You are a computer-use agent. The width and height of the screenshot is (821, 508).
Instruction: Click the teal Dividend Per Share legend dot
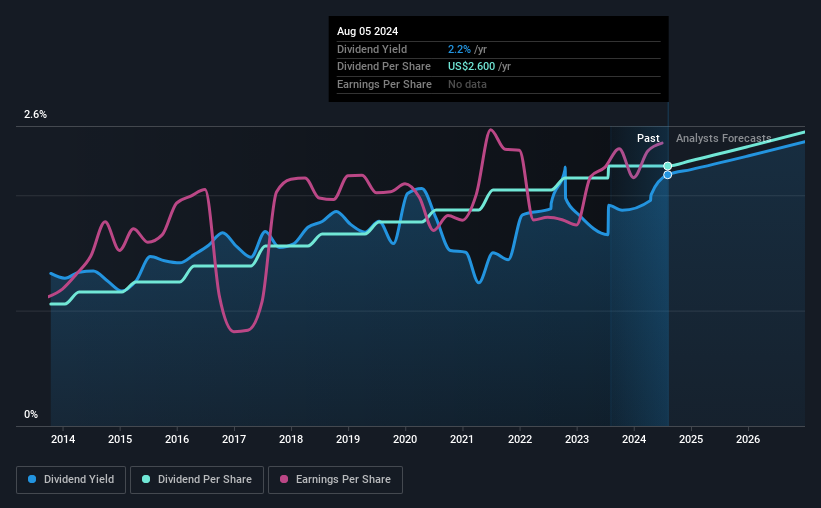(146, 479)
